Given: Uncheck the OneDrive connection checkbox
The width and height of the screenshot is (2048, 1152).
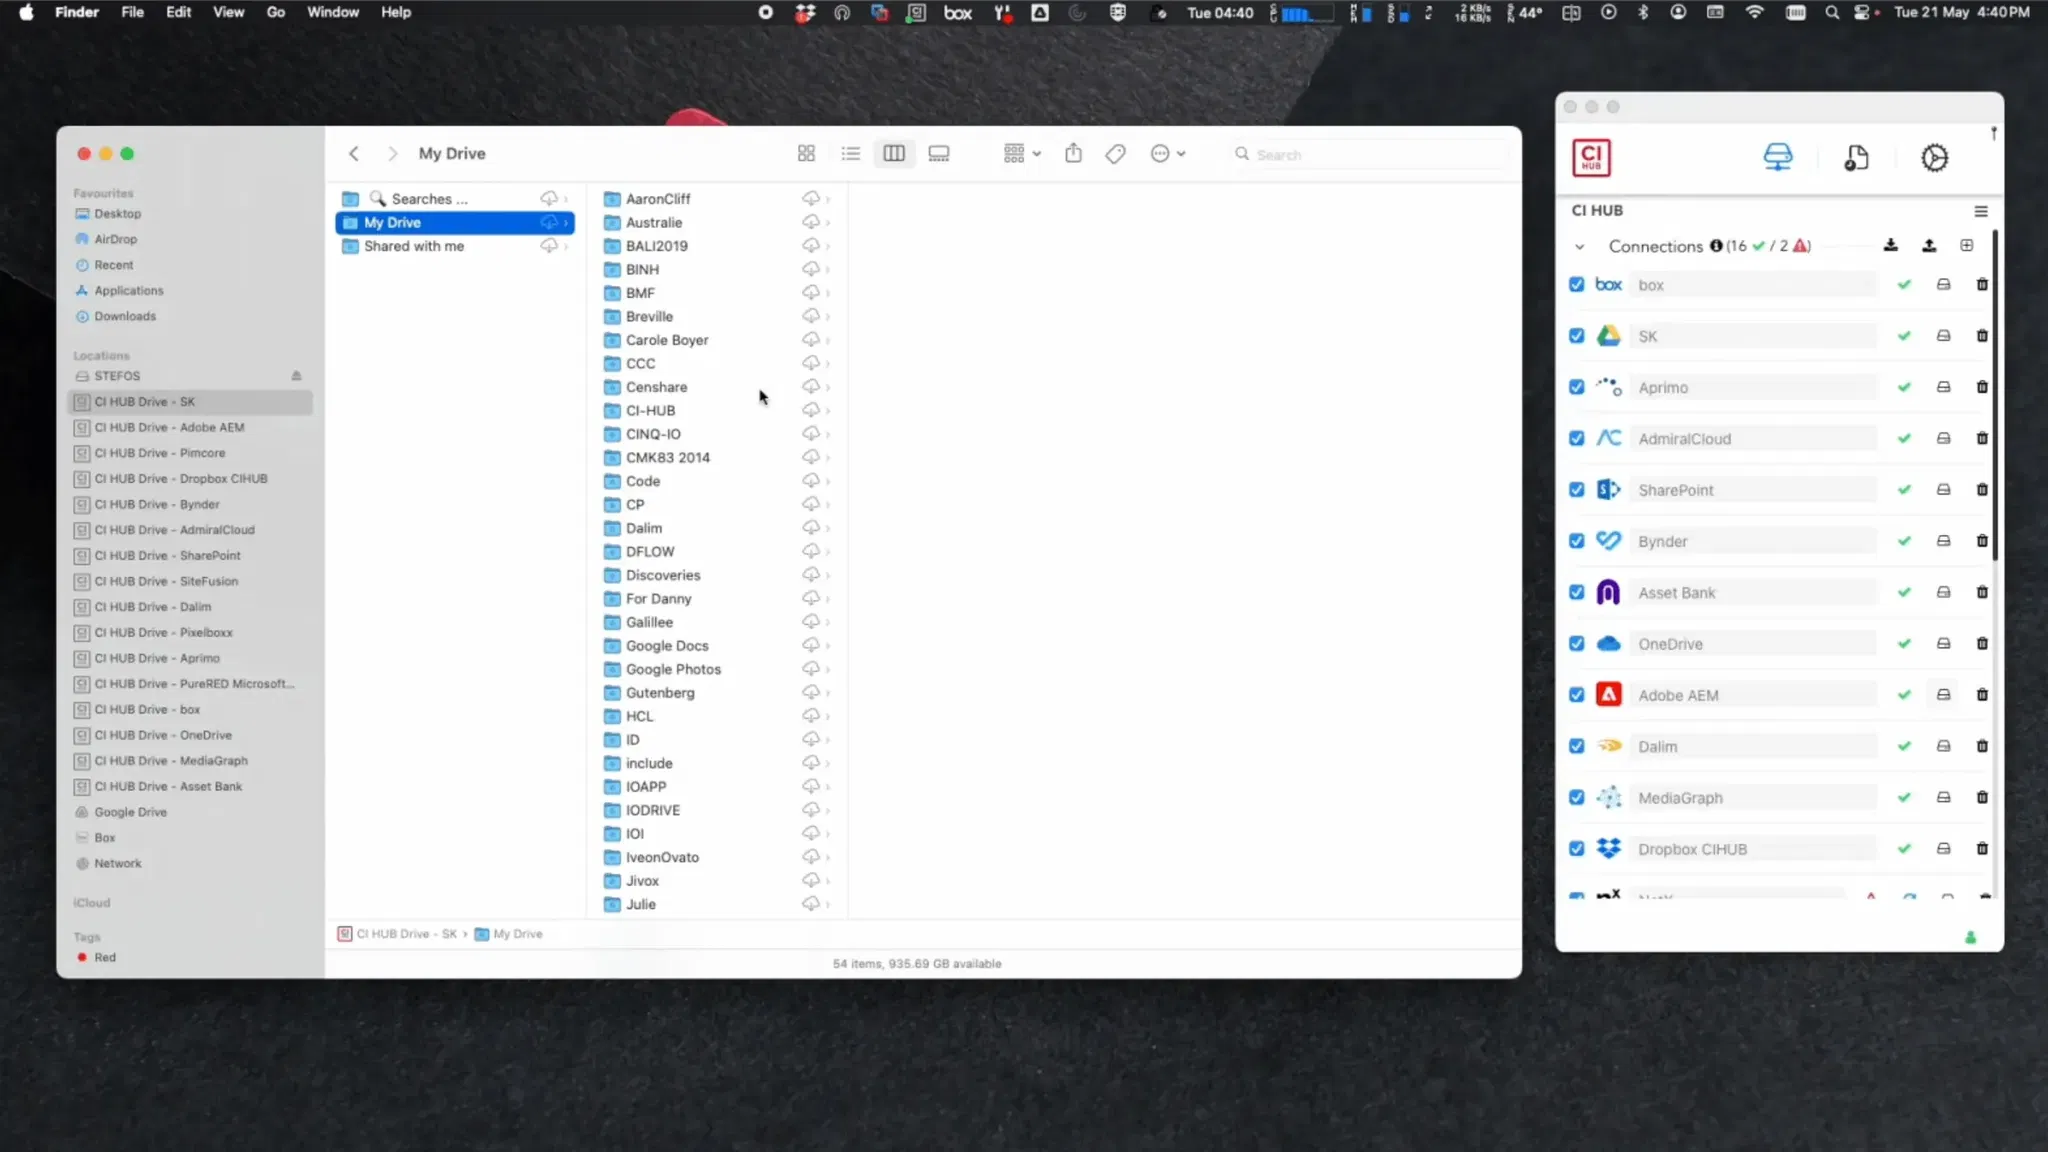Looking at the screenshot, I should tap(1576, 643).
